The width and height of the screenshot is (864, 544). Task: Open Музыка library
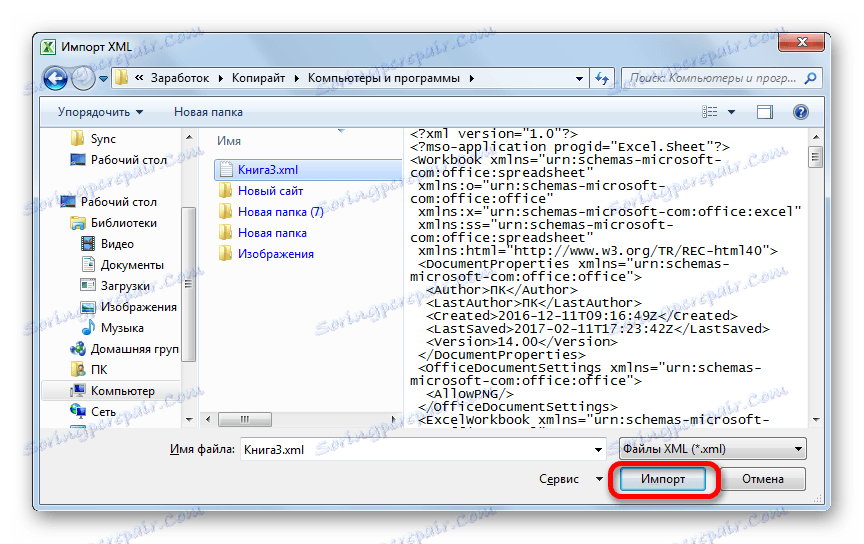(122, 327)
